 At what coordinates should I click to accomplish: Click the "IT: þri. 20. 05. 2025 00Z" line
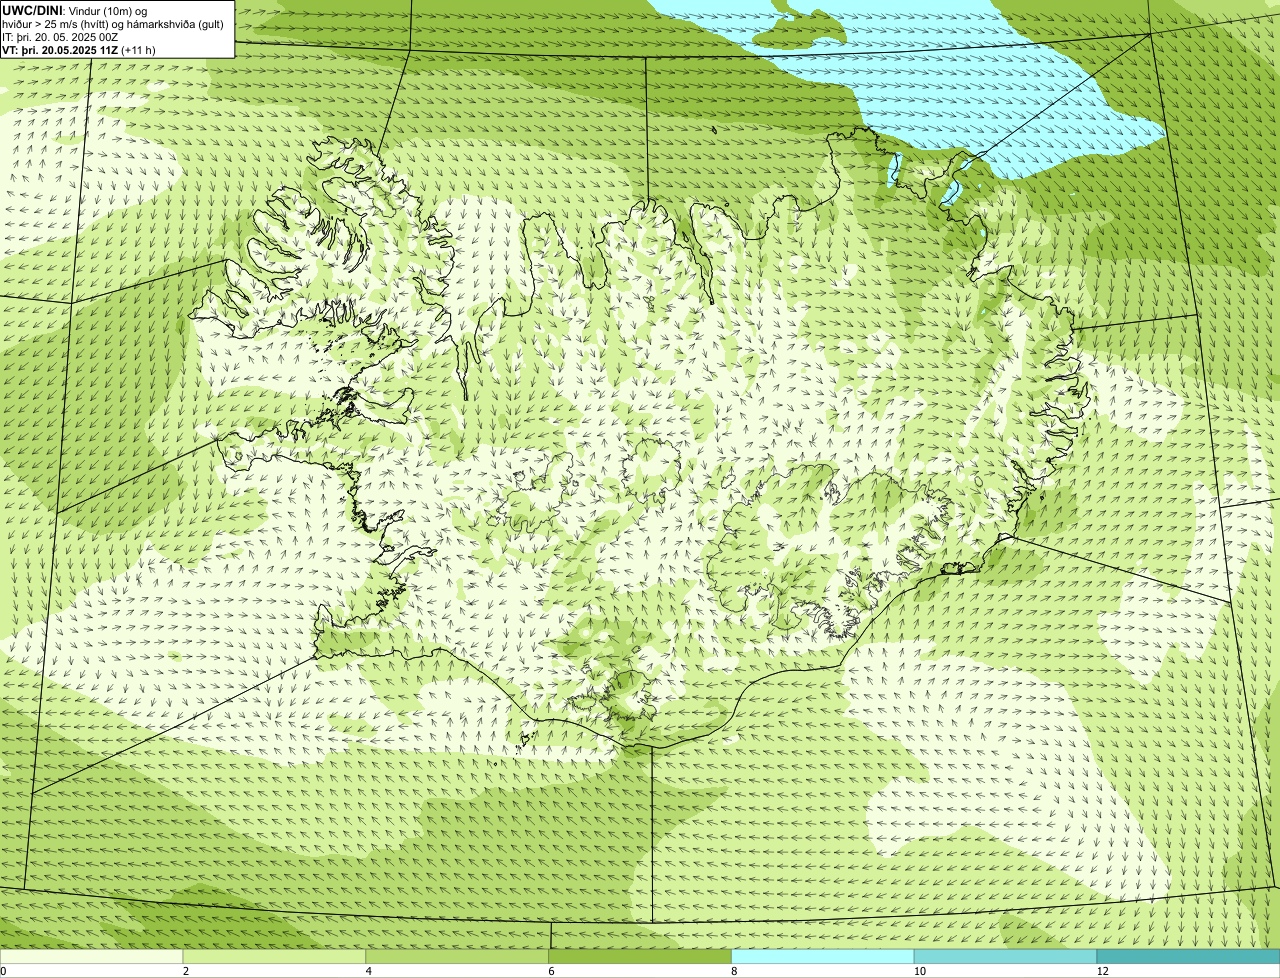(61, 37)
